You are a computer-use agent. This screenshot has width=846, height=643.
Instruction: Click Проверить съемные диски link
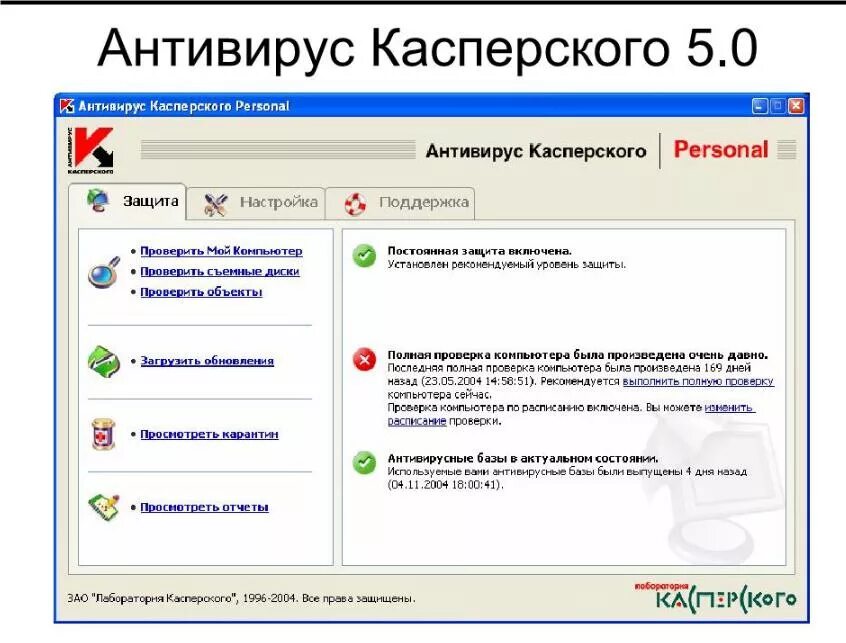coord(220,271)
